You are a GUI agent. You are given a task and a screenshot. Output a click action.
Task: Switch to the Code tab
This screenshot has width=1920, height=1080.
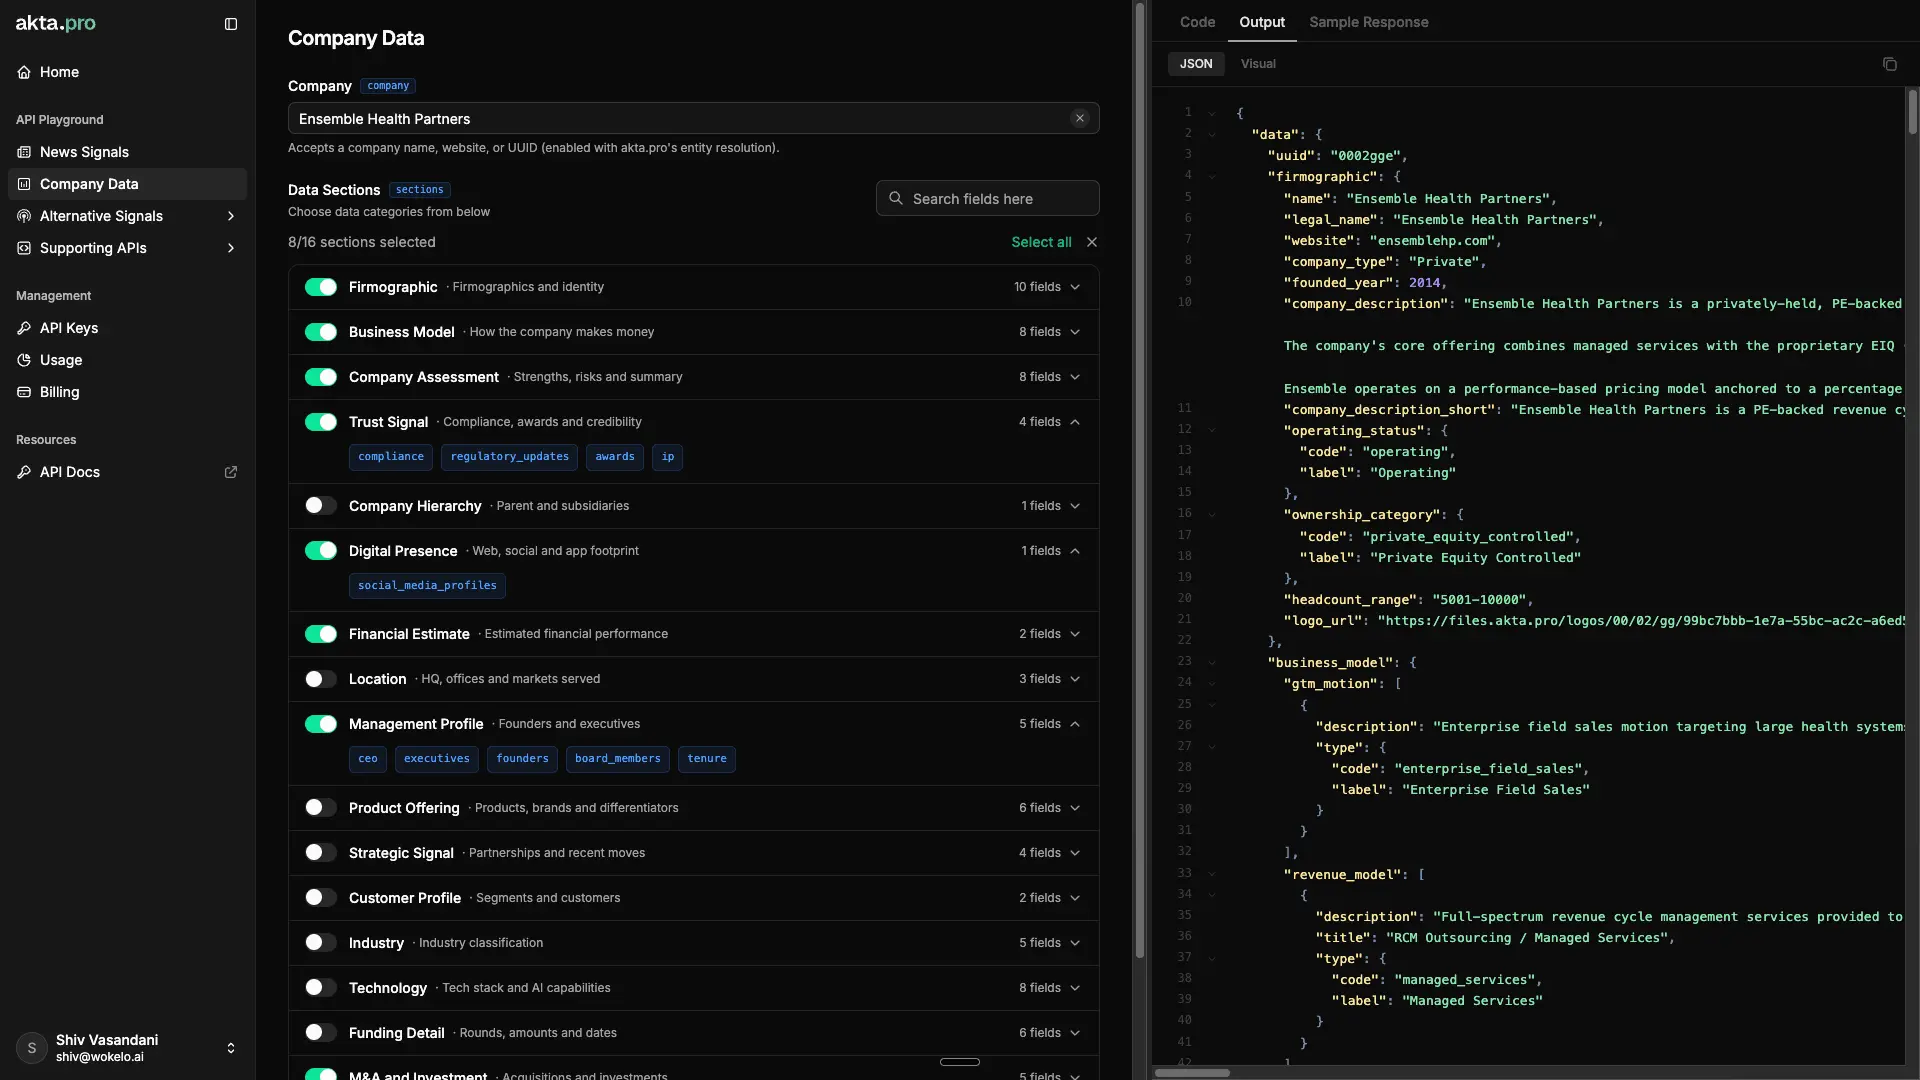pos(1197,22)
